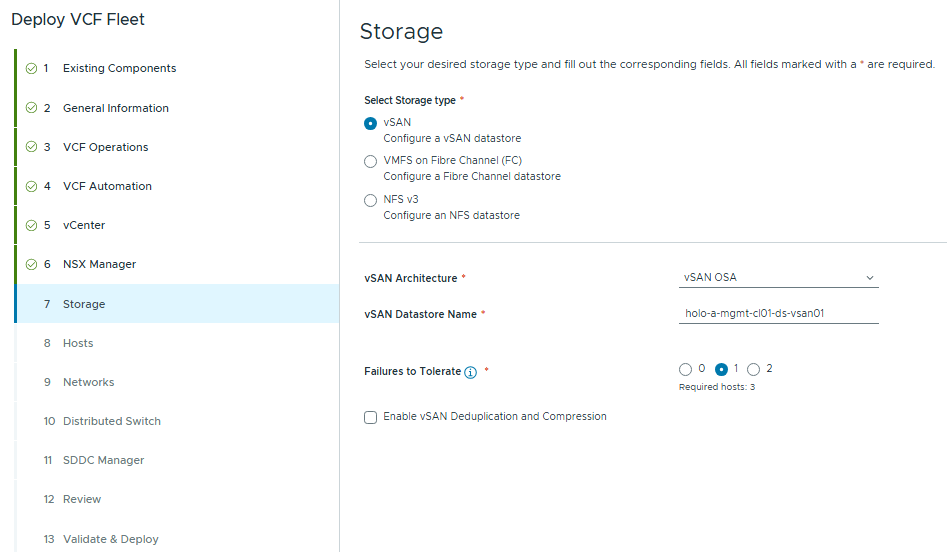Set Failures to Tolerate to 2
Image resolution: width=947 pixels, height=552 pixels.
(754, 369)
